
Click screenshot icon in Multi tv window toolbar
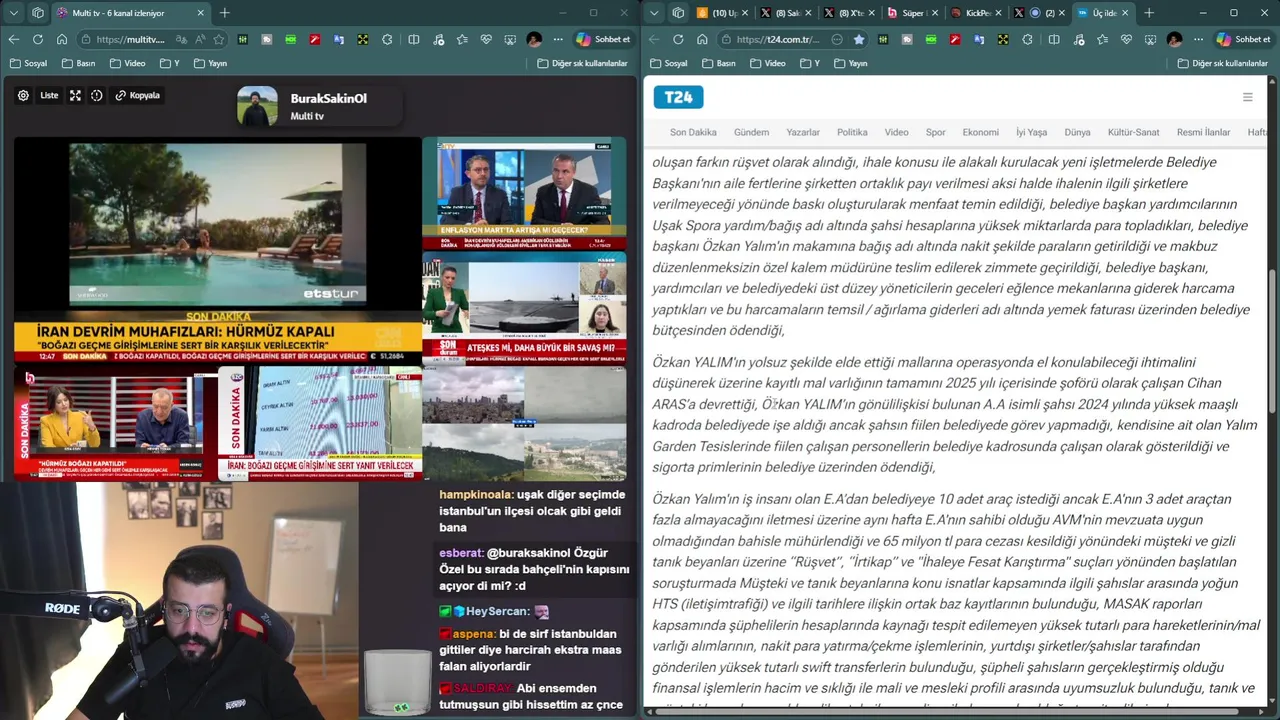[510, 40]
